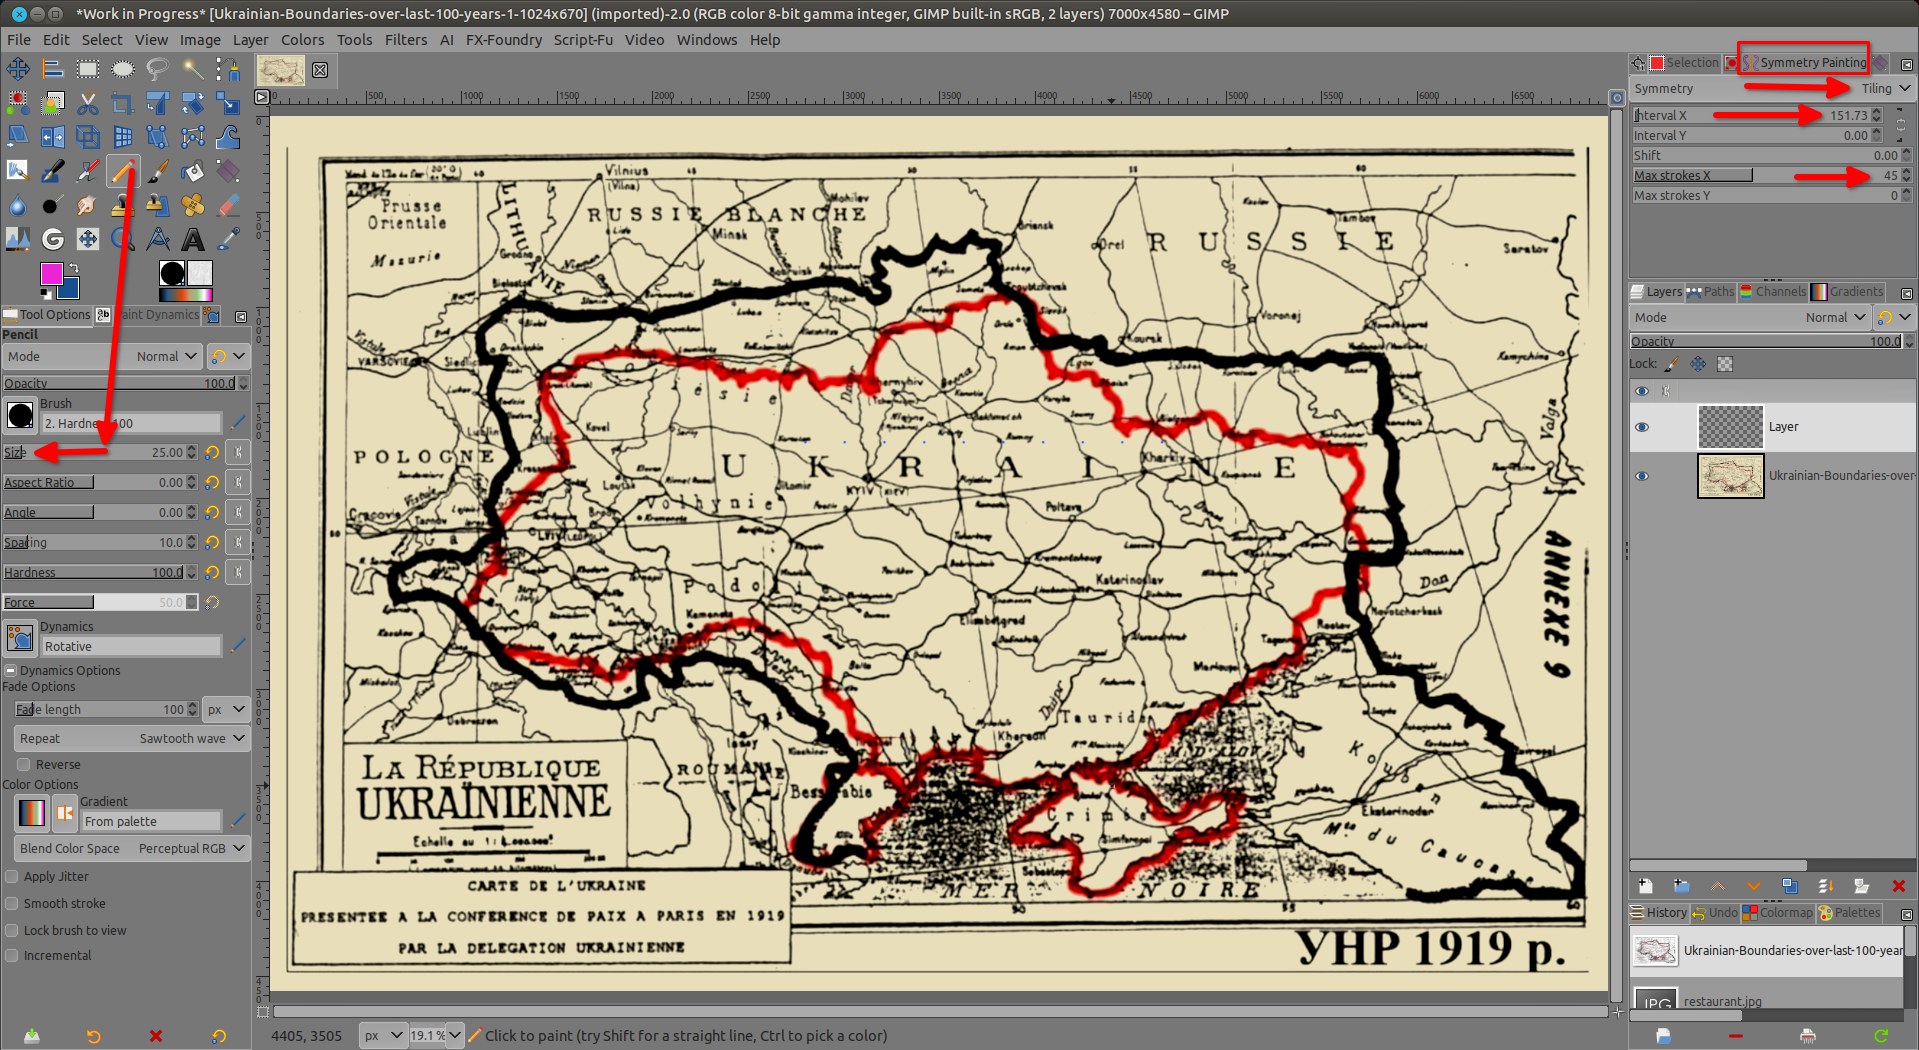
Task: Create a new layer group
Action: [1681, 886]
